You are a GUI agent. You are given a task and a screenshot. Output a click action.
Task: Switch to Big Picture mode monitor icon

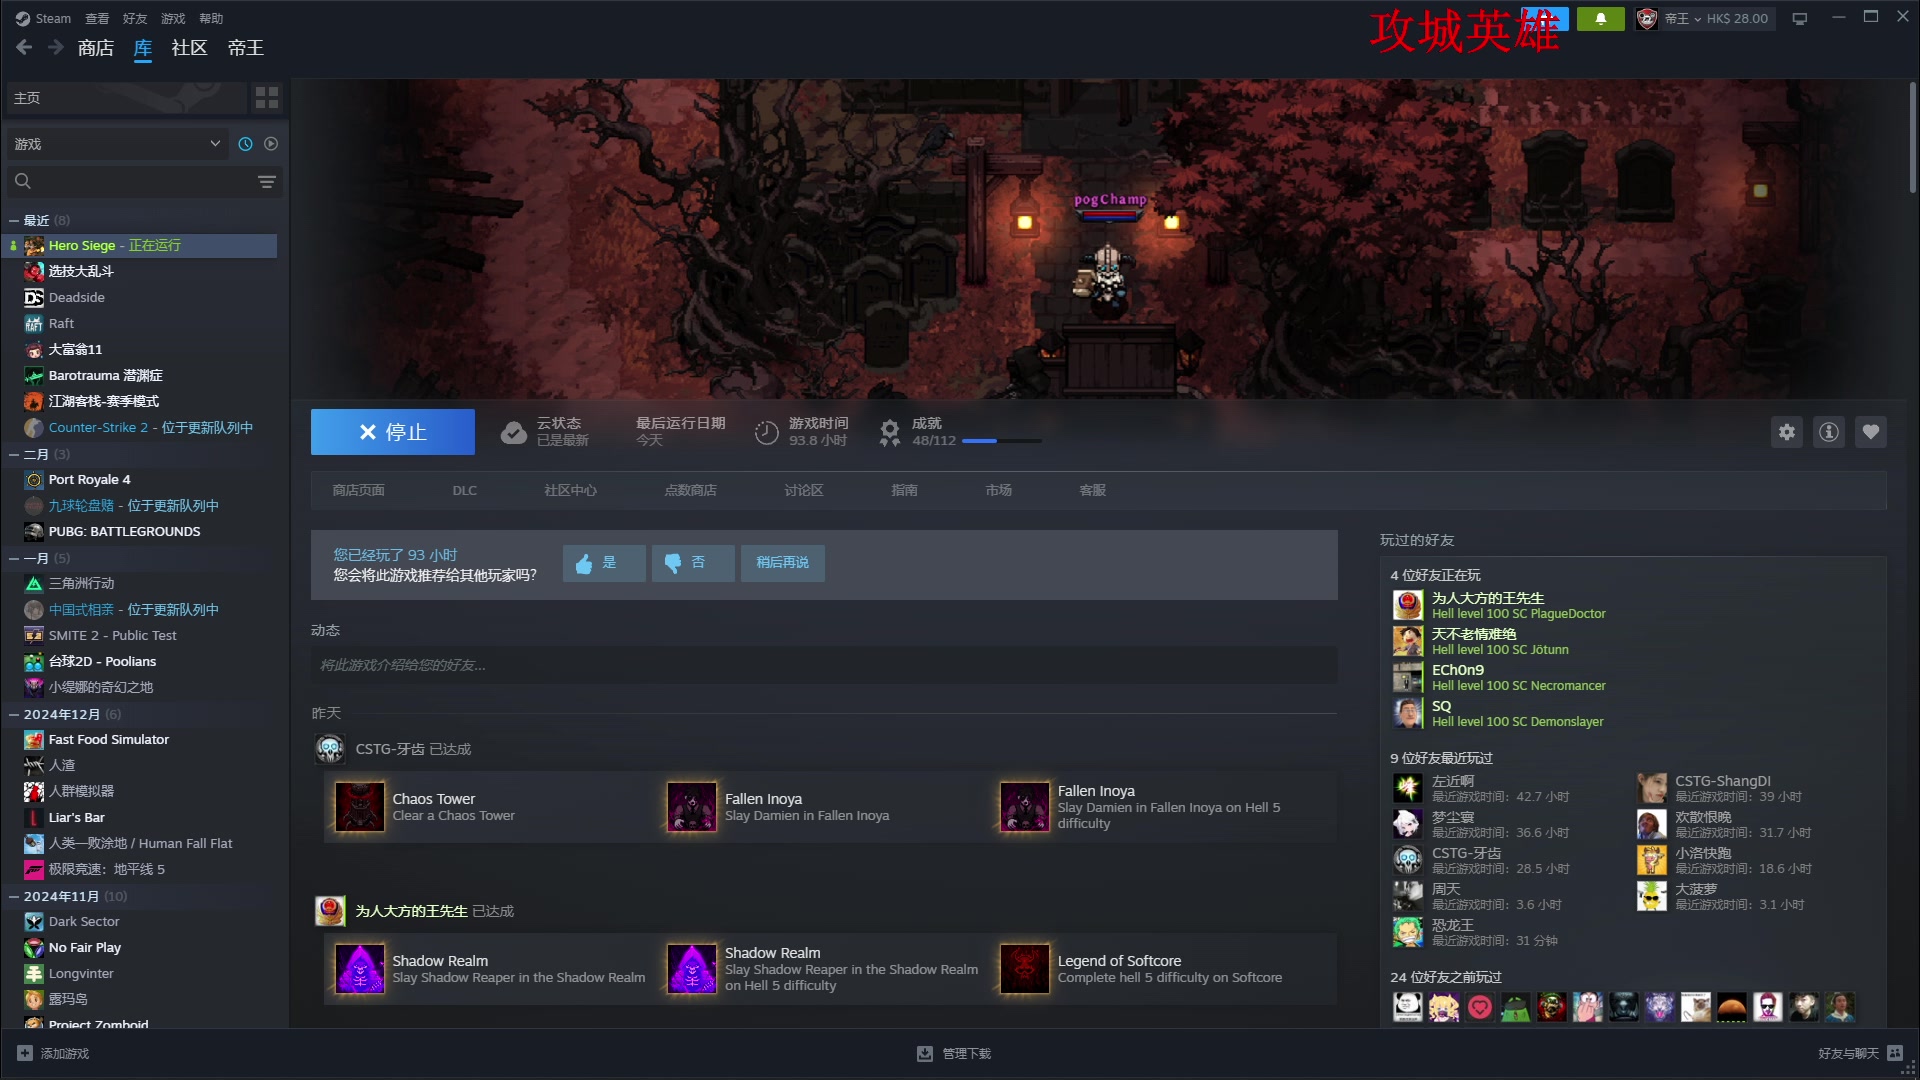[1800, 19]
